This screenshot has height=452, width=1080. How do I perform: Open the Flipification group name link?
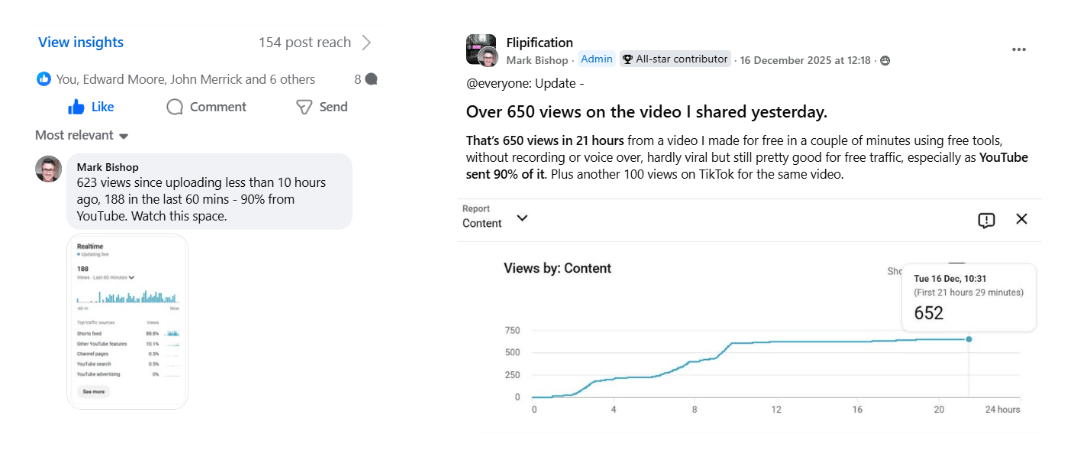pos(539,43)
